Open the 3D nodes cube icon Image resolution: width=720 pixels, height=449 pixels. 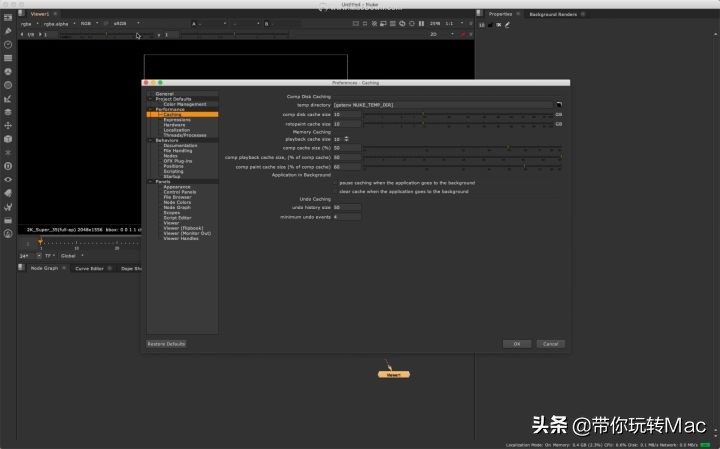click(x=8, y=139)
